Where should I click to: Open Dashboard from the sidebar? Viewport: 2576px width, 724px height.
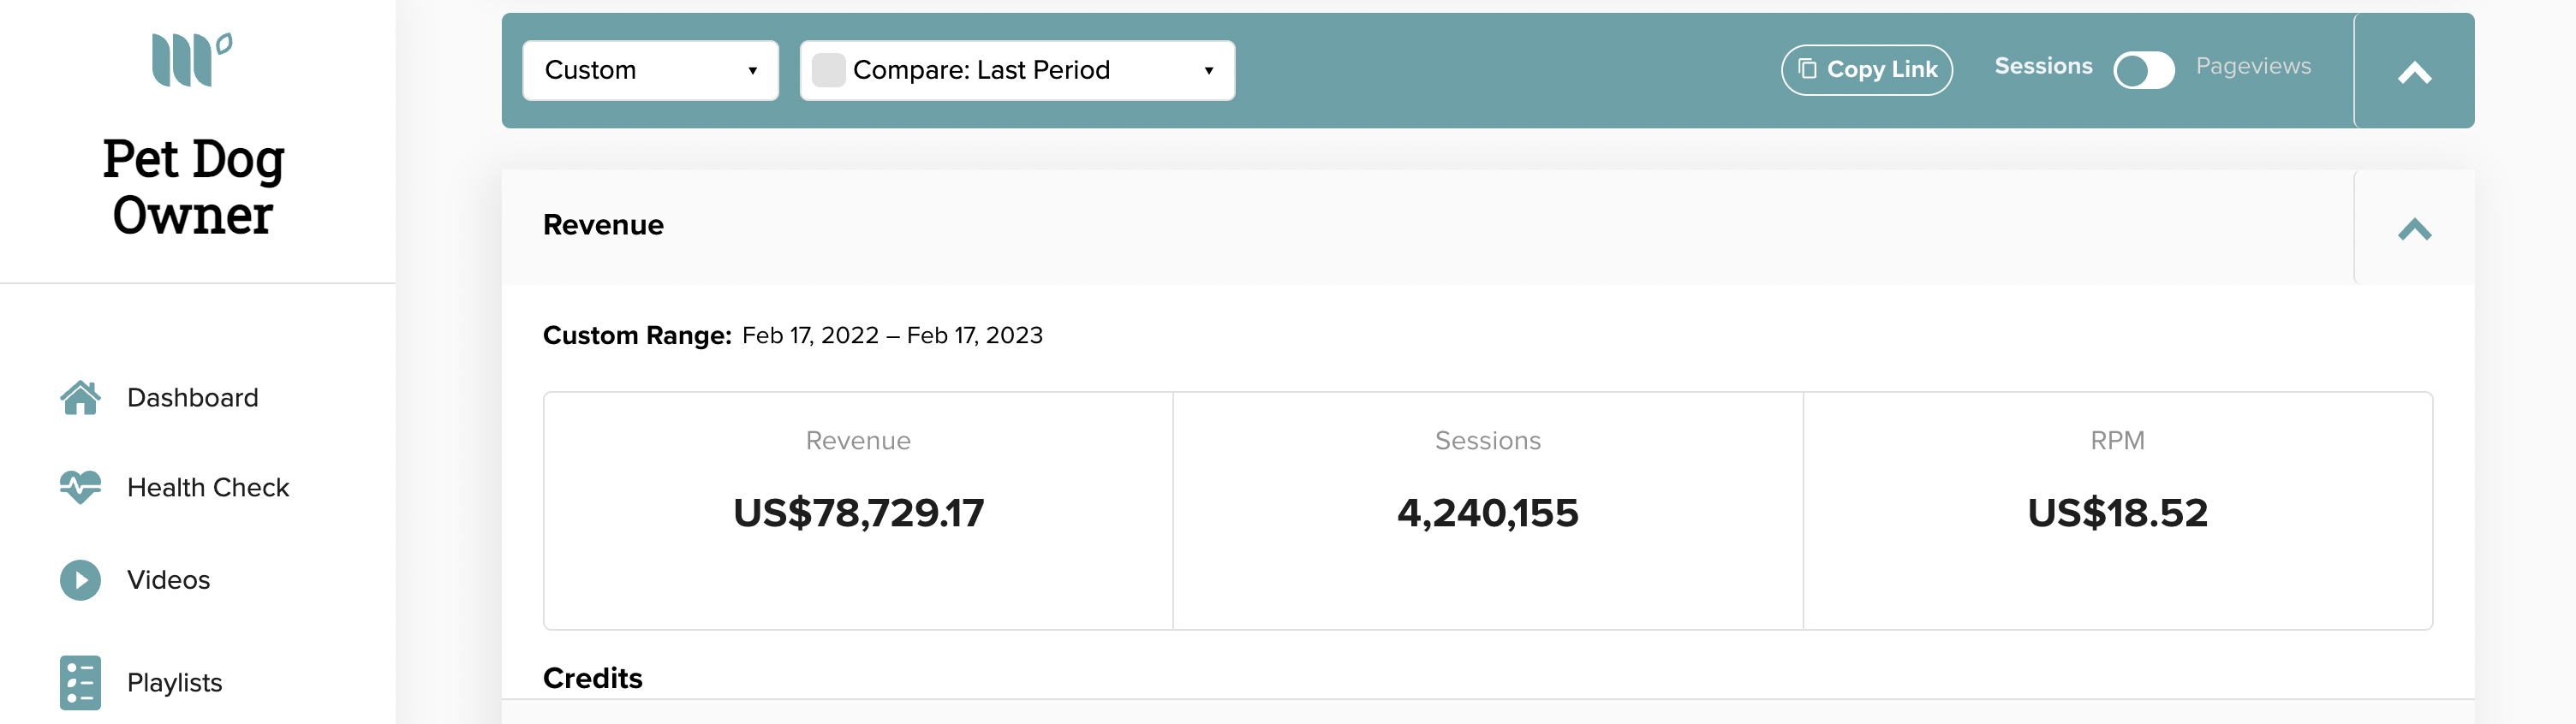[x=192, y=398]
